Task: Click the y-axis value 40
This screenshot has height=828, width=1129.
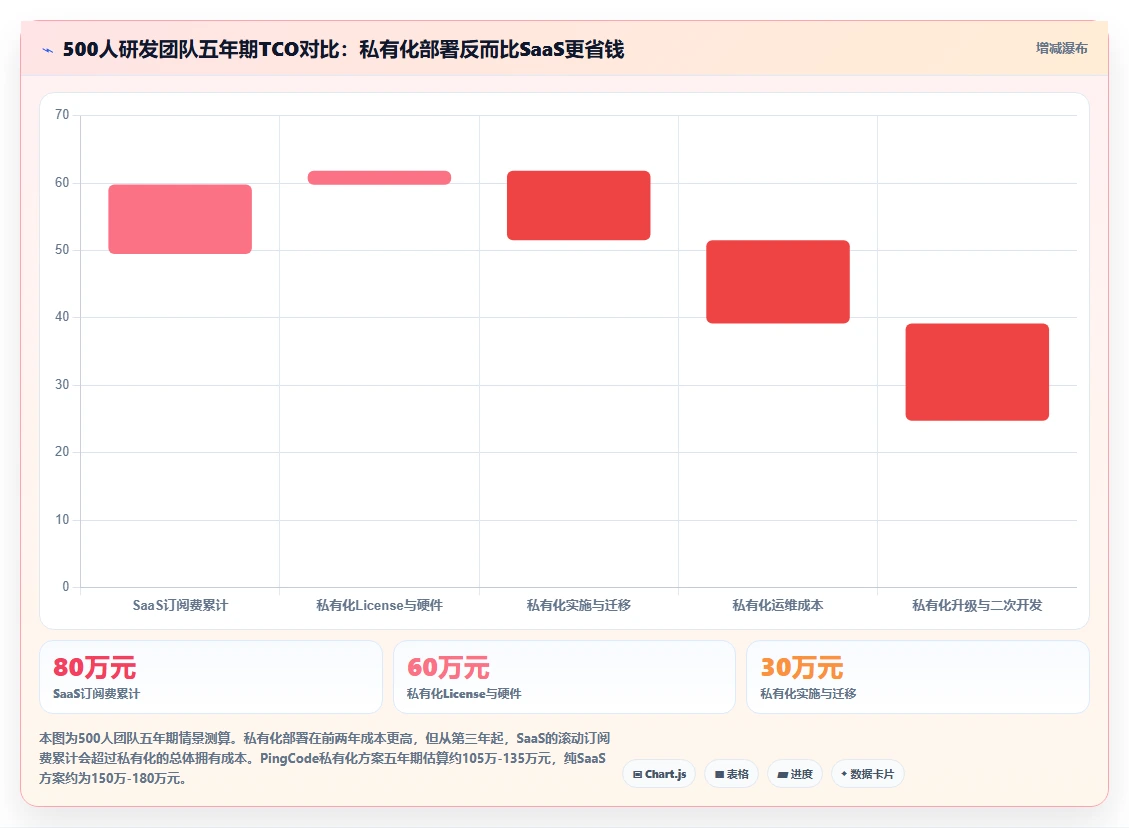Action: coord(62,317)
